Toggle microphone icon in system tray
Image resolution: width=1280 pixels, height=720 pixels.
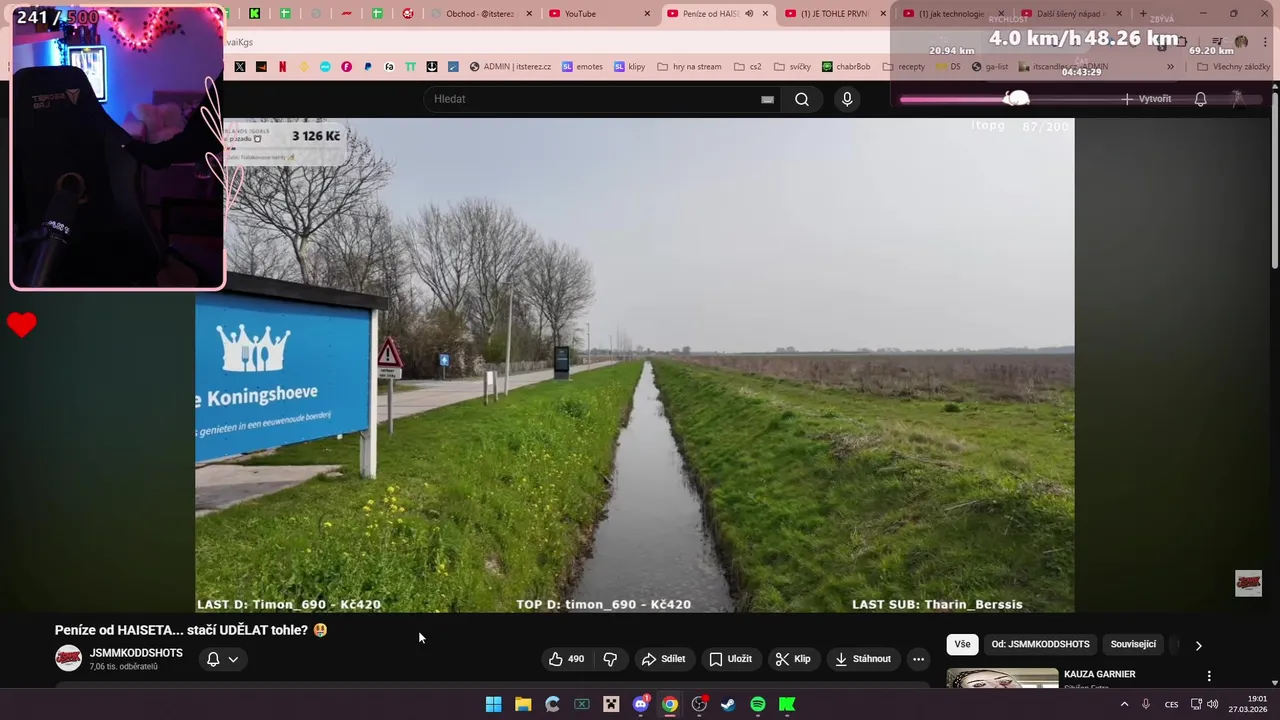tap(1146, 704)
